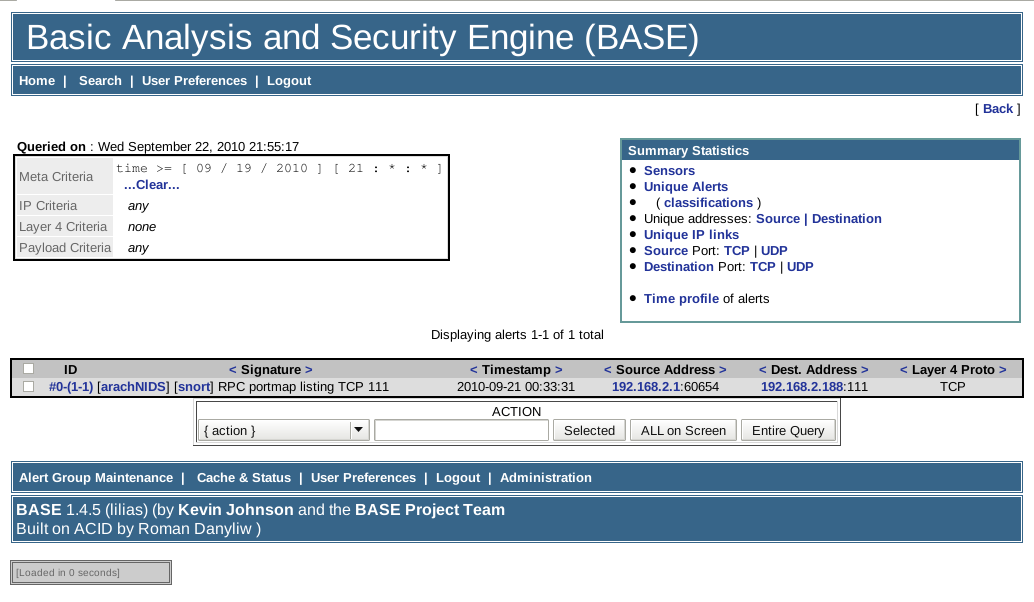Click the TCP cell under Layer 4 Proto
The width and height of the screenshot is (1034, 602).
(952, 387)
